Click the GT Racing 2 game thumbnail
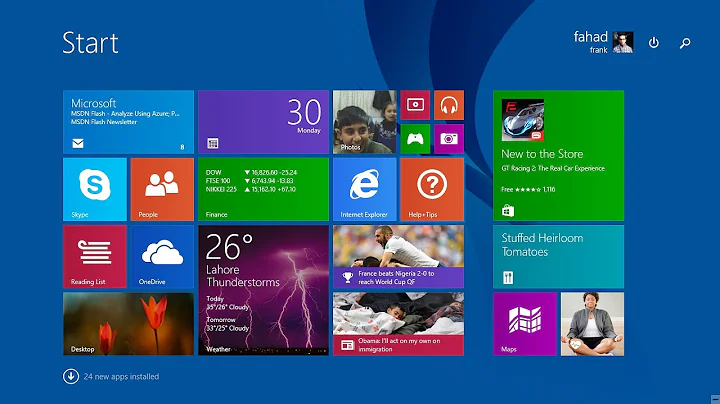 point(523,120)
